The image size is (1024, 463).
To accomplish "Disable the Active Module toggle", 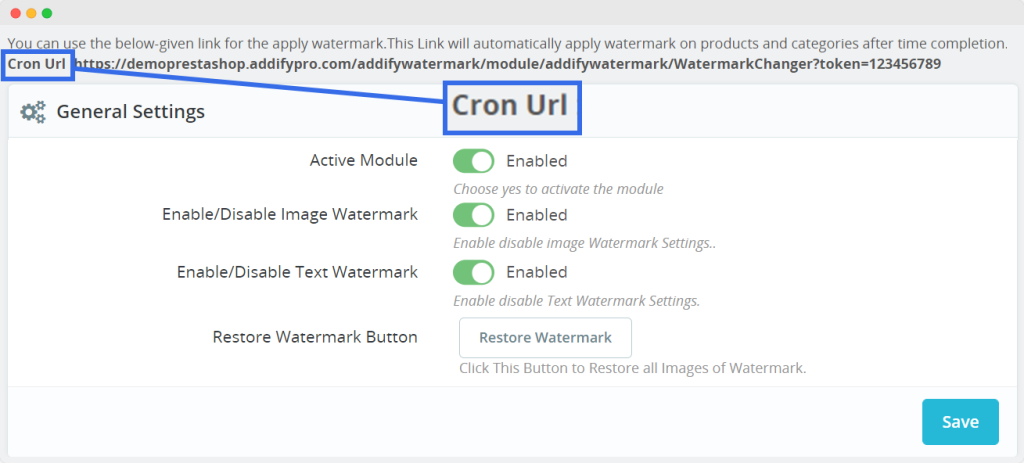I will pyautogui.click(x=474, y=161).
